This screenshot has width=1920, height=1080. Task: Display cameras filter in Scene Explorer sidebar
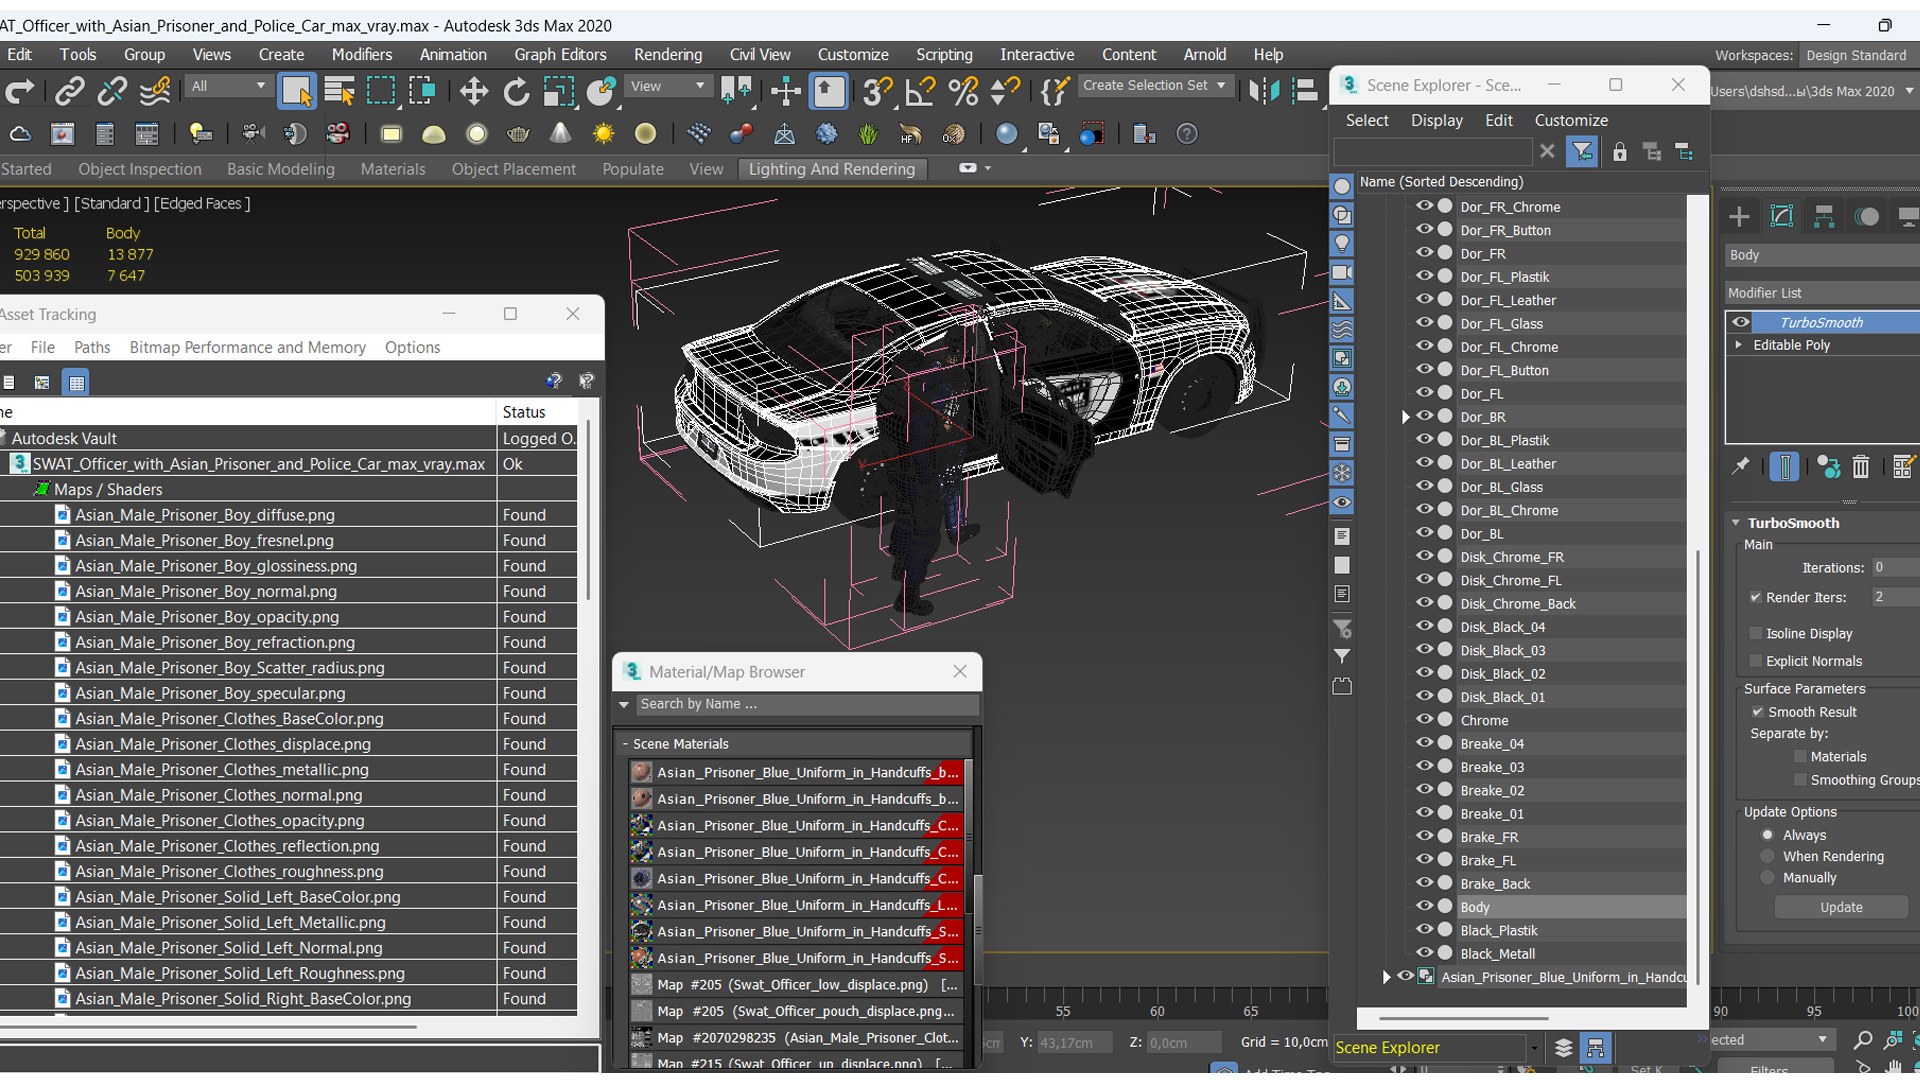[x=1342, y=272]
